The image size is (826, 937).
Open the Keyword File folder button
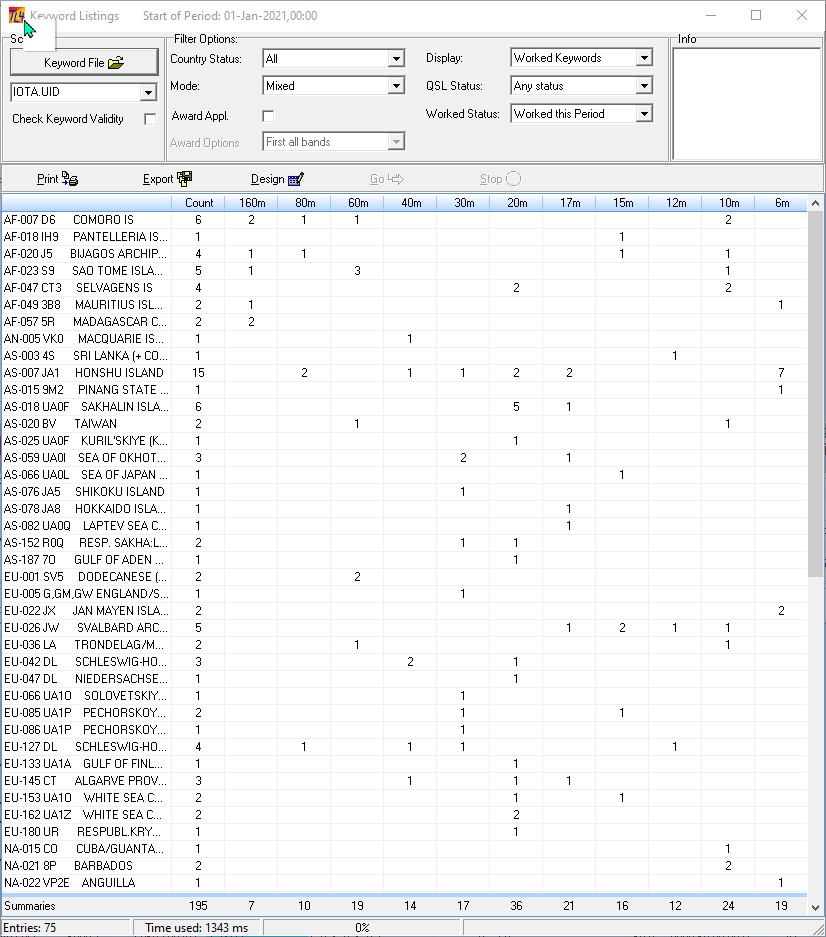pos(84,62)
